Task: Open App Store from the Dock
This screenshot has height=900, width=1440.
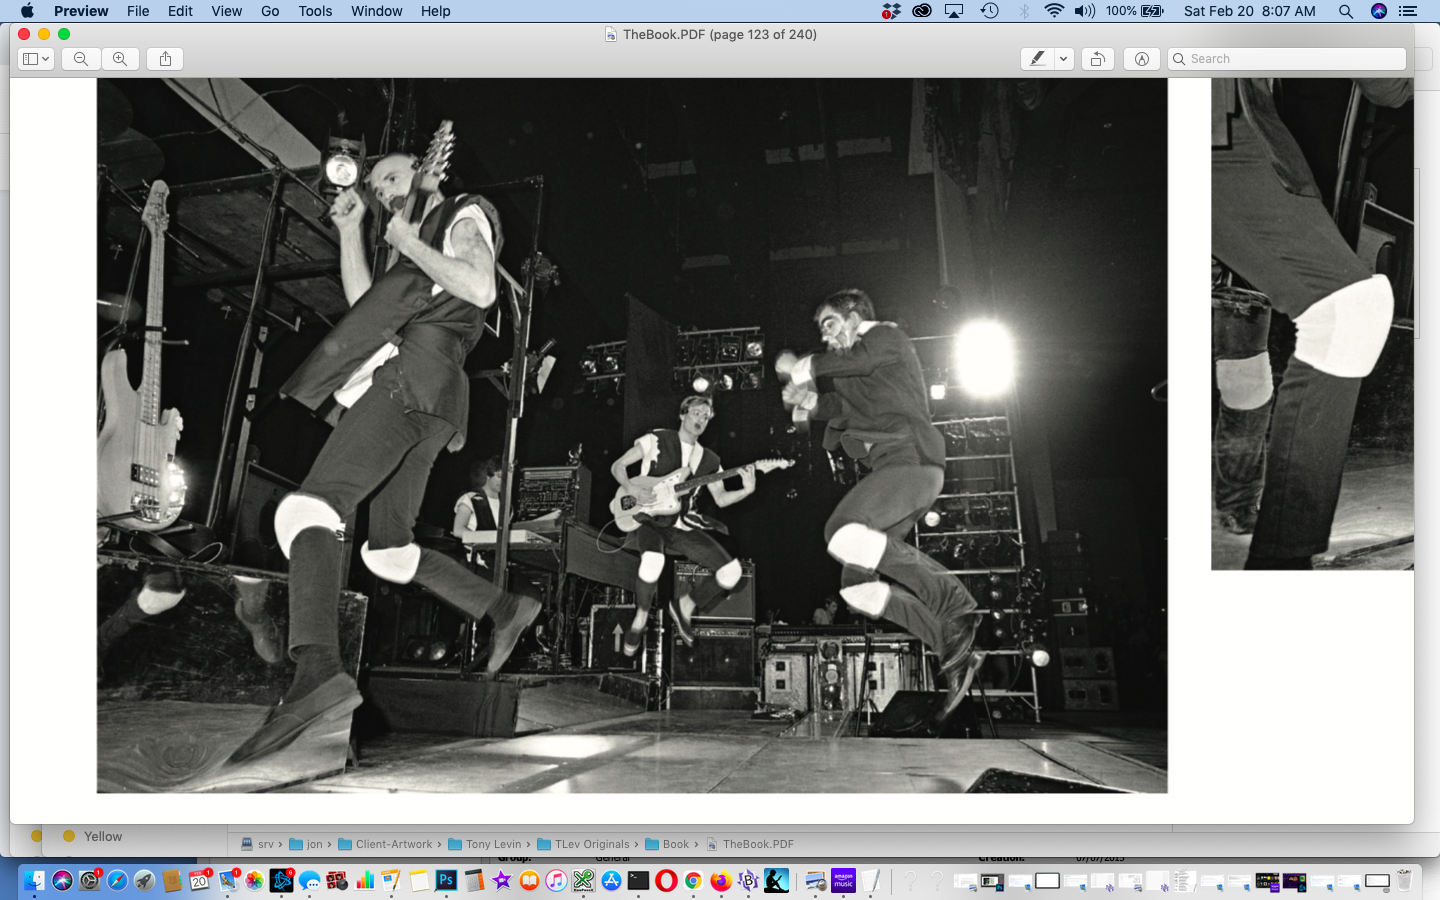Action: tap(611, 880)
